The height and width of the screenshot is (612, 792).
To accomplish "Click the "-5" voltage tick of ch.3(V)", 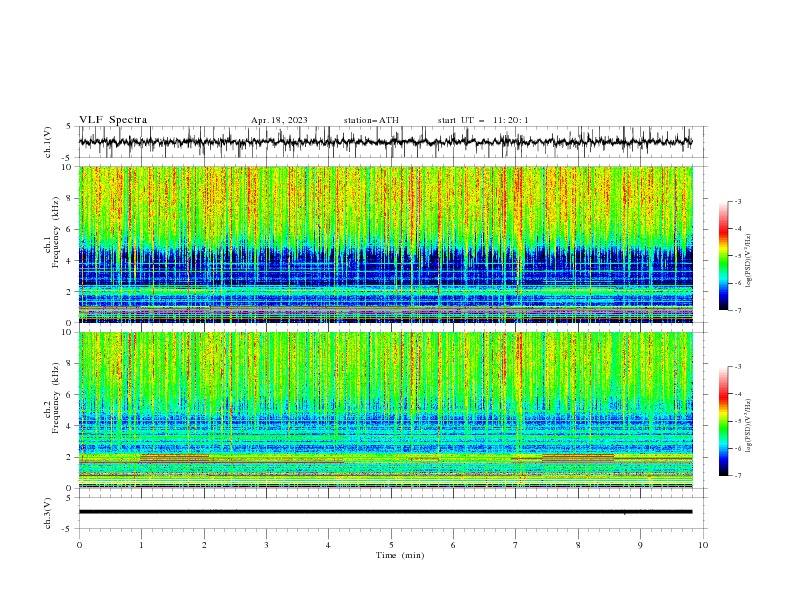I will [x=68, y=529].
